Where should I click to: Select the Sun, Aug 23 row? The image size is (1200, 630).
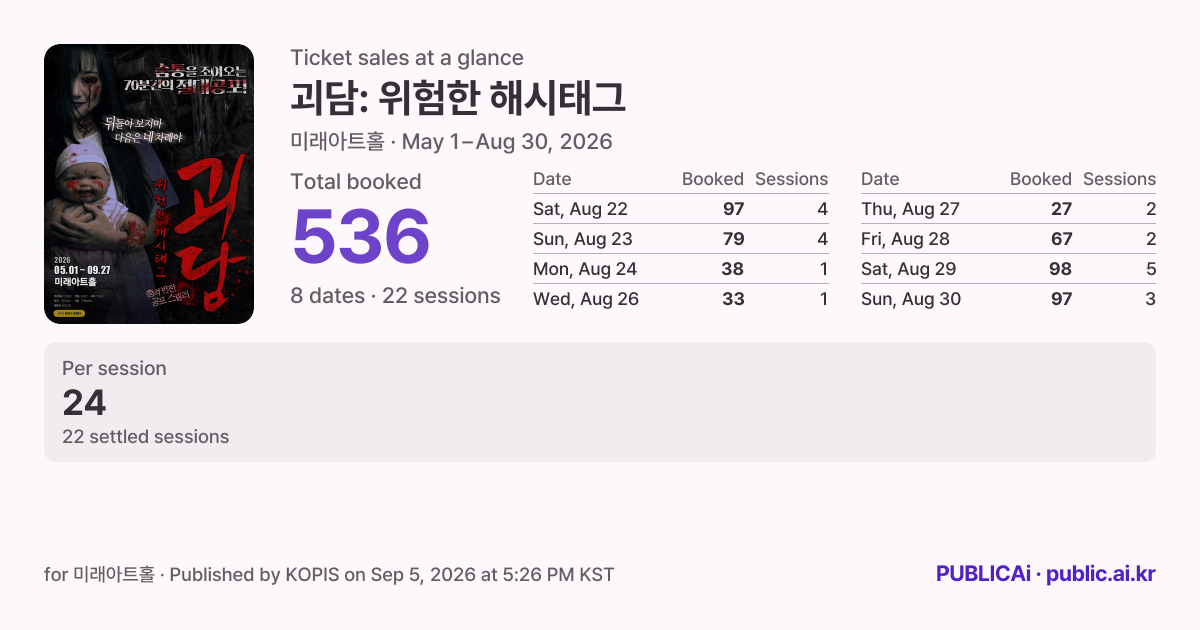(x=681, y=239)
